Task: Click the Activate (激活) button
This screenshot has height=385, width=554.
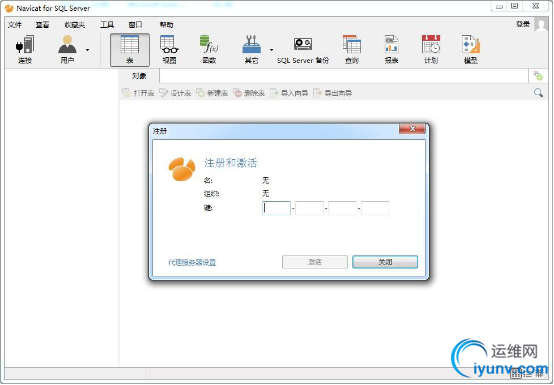Action: click(315, 262)
